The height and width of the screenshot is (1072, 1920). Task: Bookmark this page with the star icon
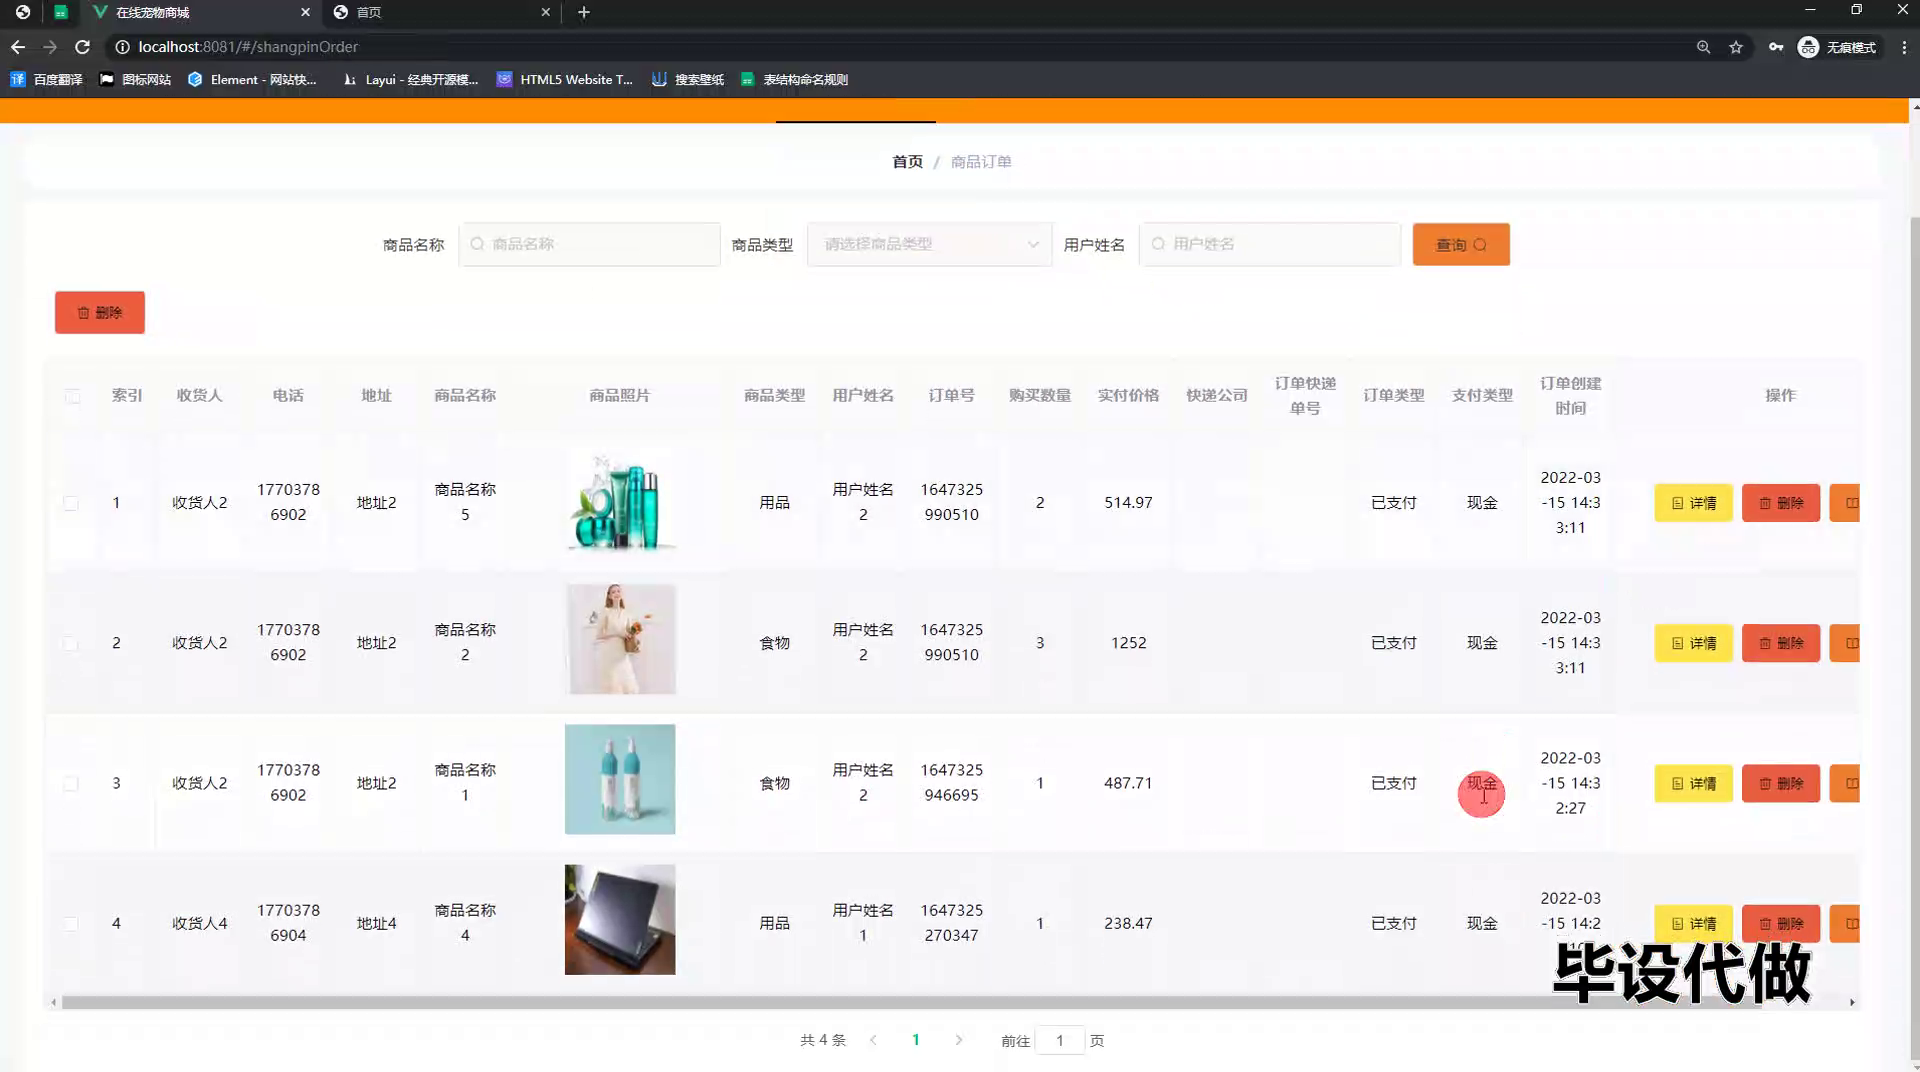pos(1736,47)
